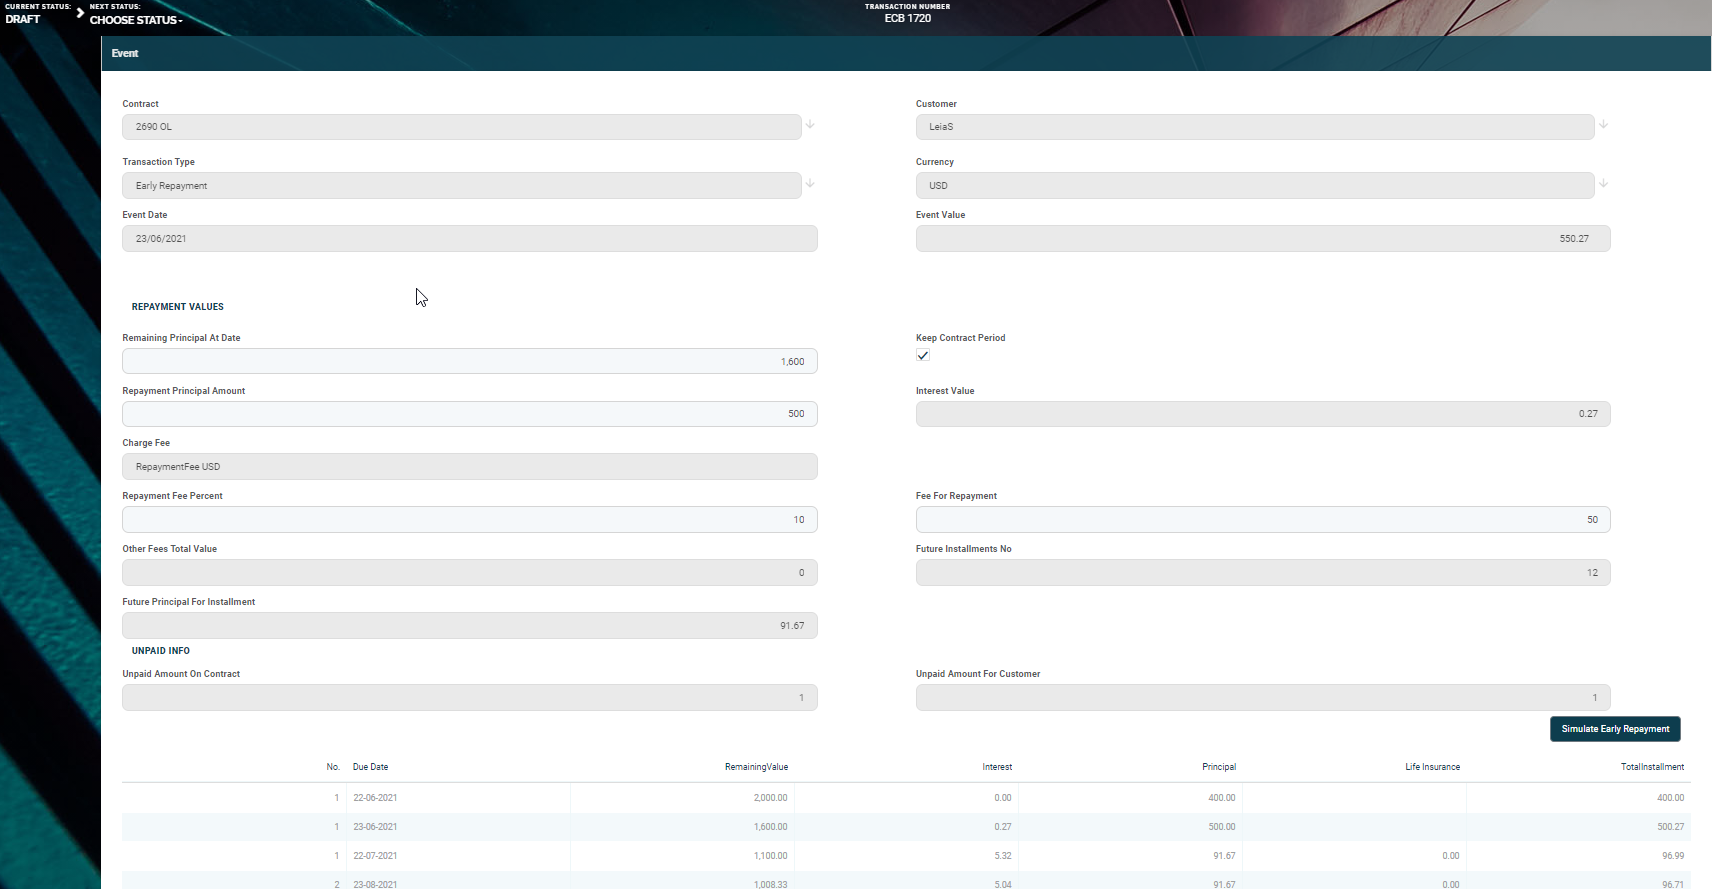Click the arrow icon beside Currency field
Viewport: 1712px width, 889px height.
[1603, 184]
